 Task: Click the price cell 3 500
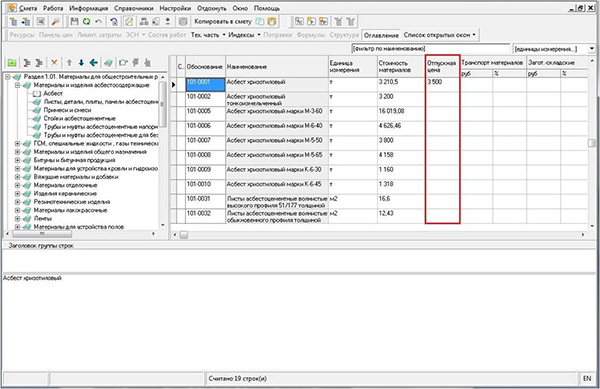click(442, 85)
